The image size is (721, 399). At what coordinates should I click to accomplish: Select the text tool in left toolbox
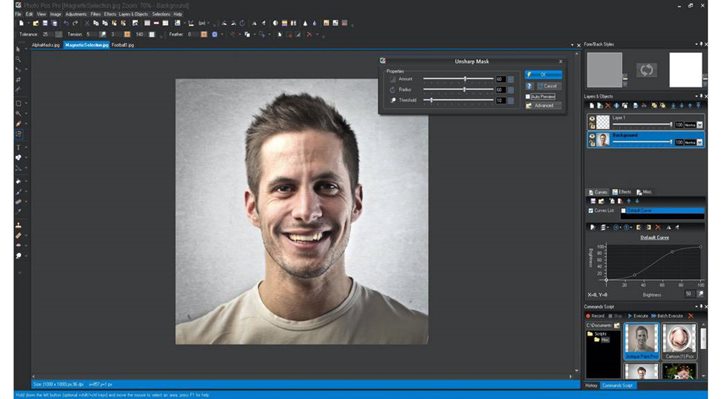tap(18, 147)
